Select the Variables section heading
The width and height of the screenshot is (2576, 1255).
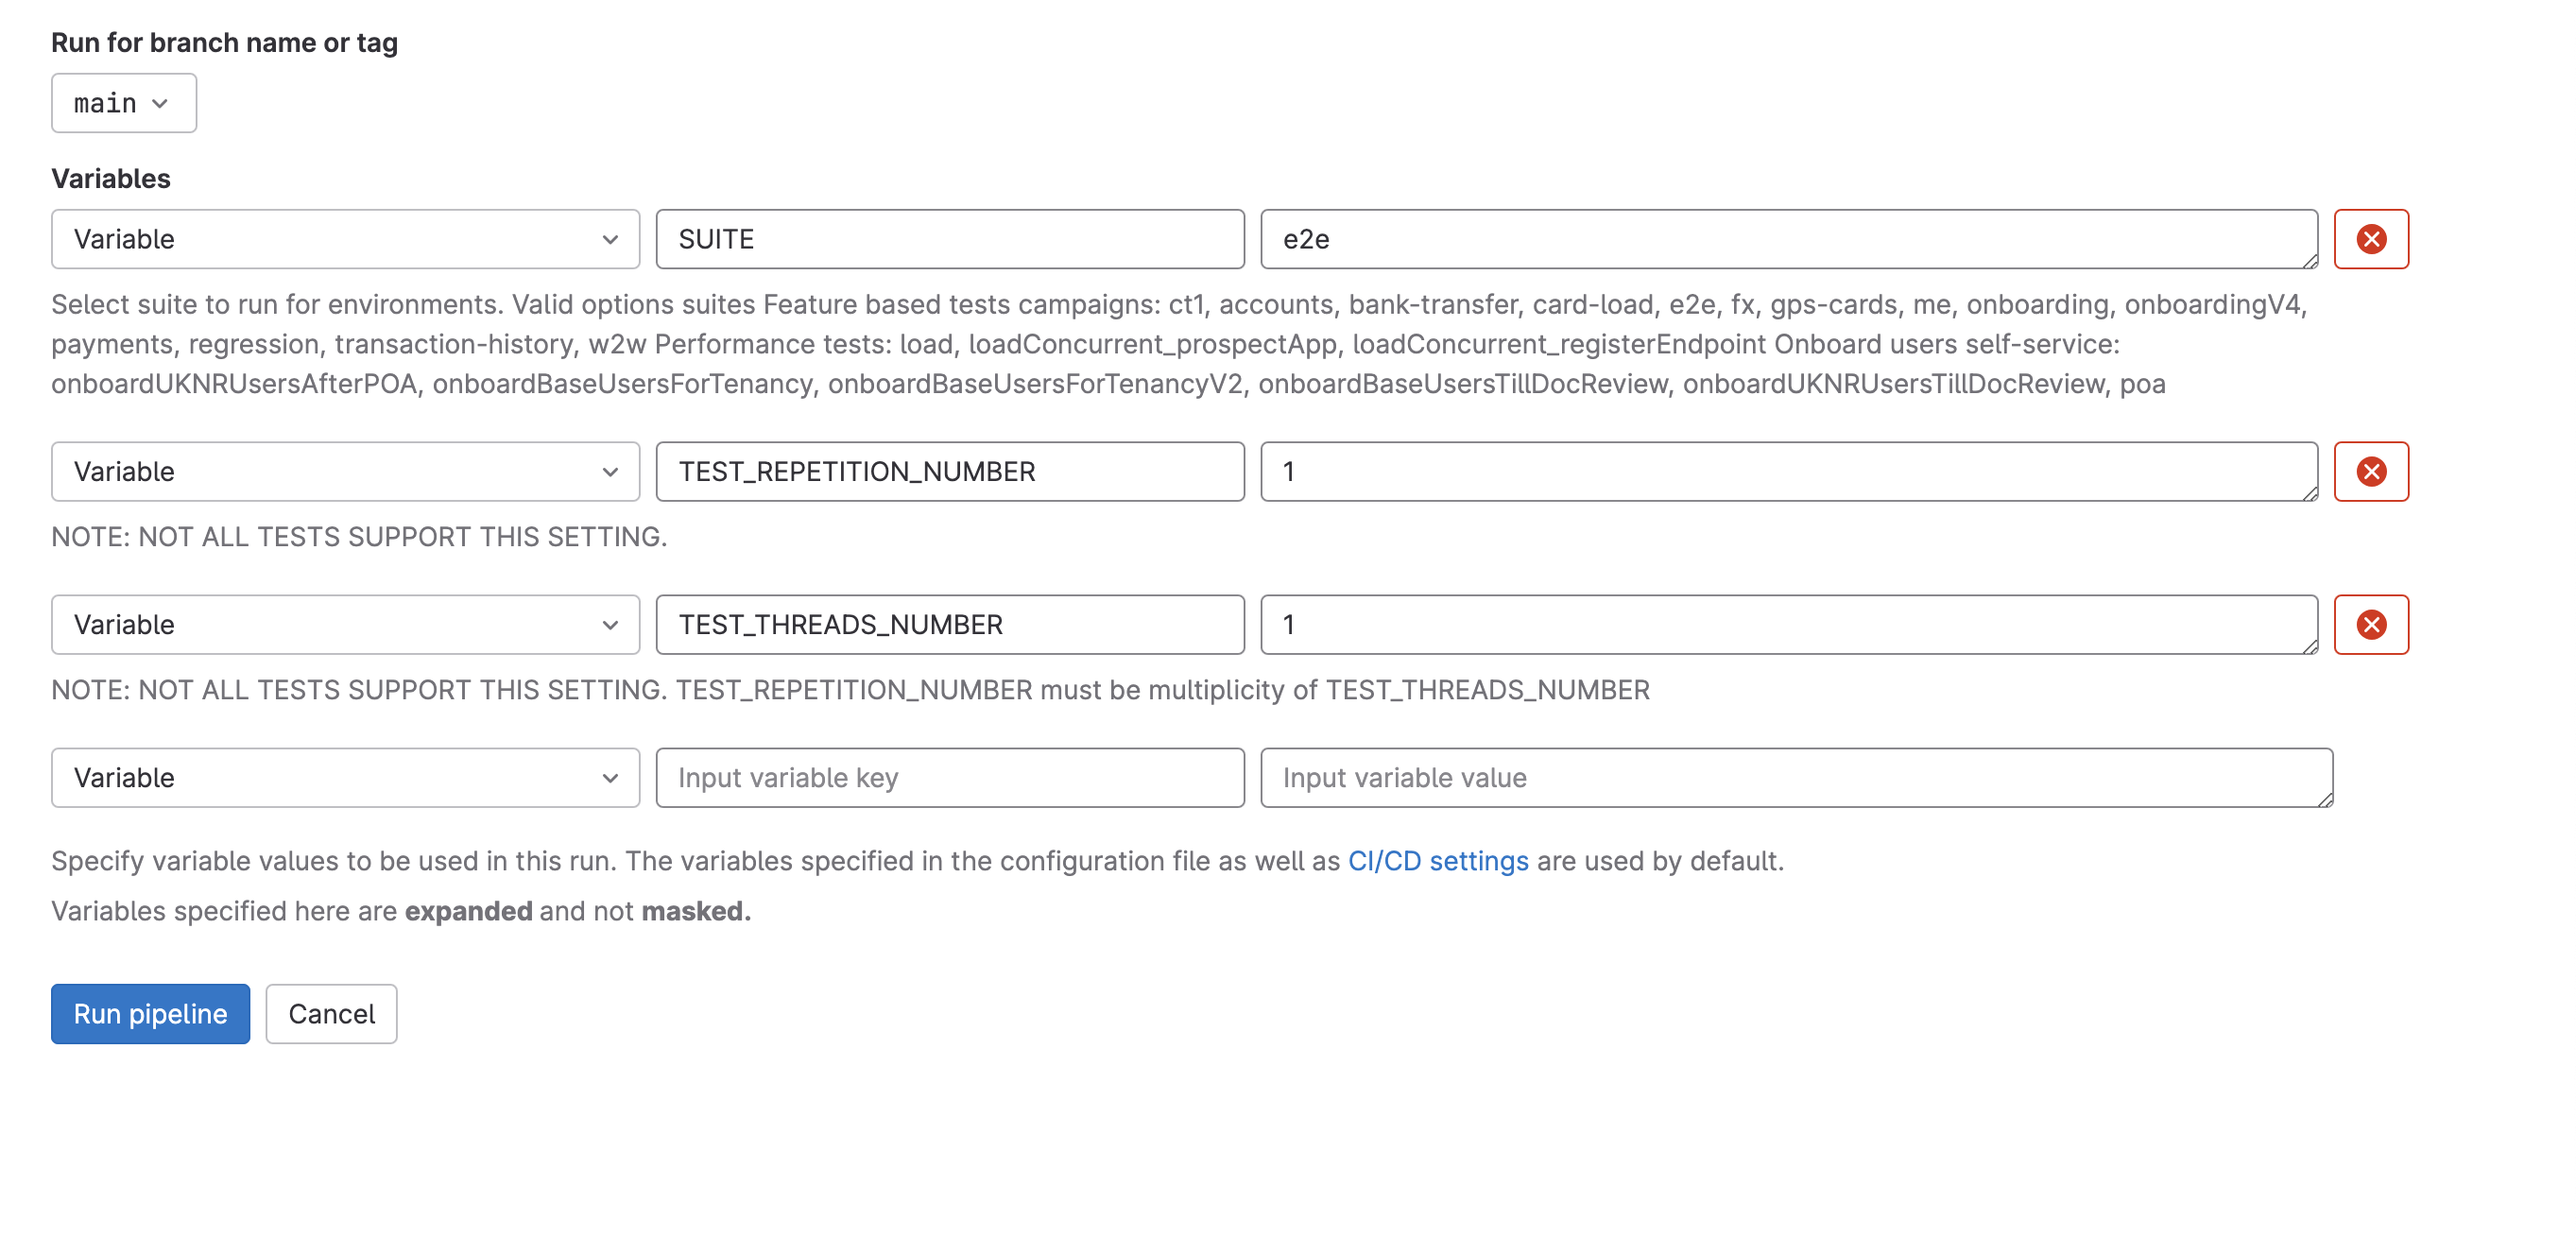(x=110, y=178)
